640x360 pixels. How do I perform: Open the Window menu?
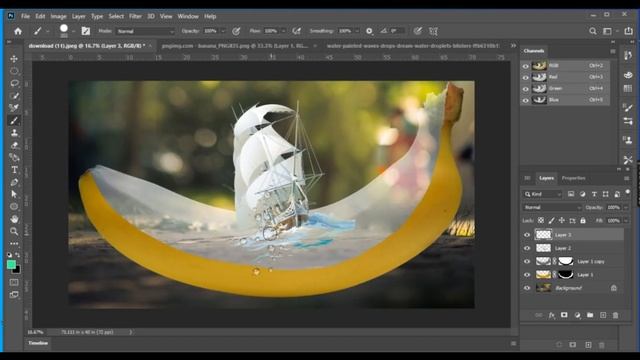pos(188,16)
